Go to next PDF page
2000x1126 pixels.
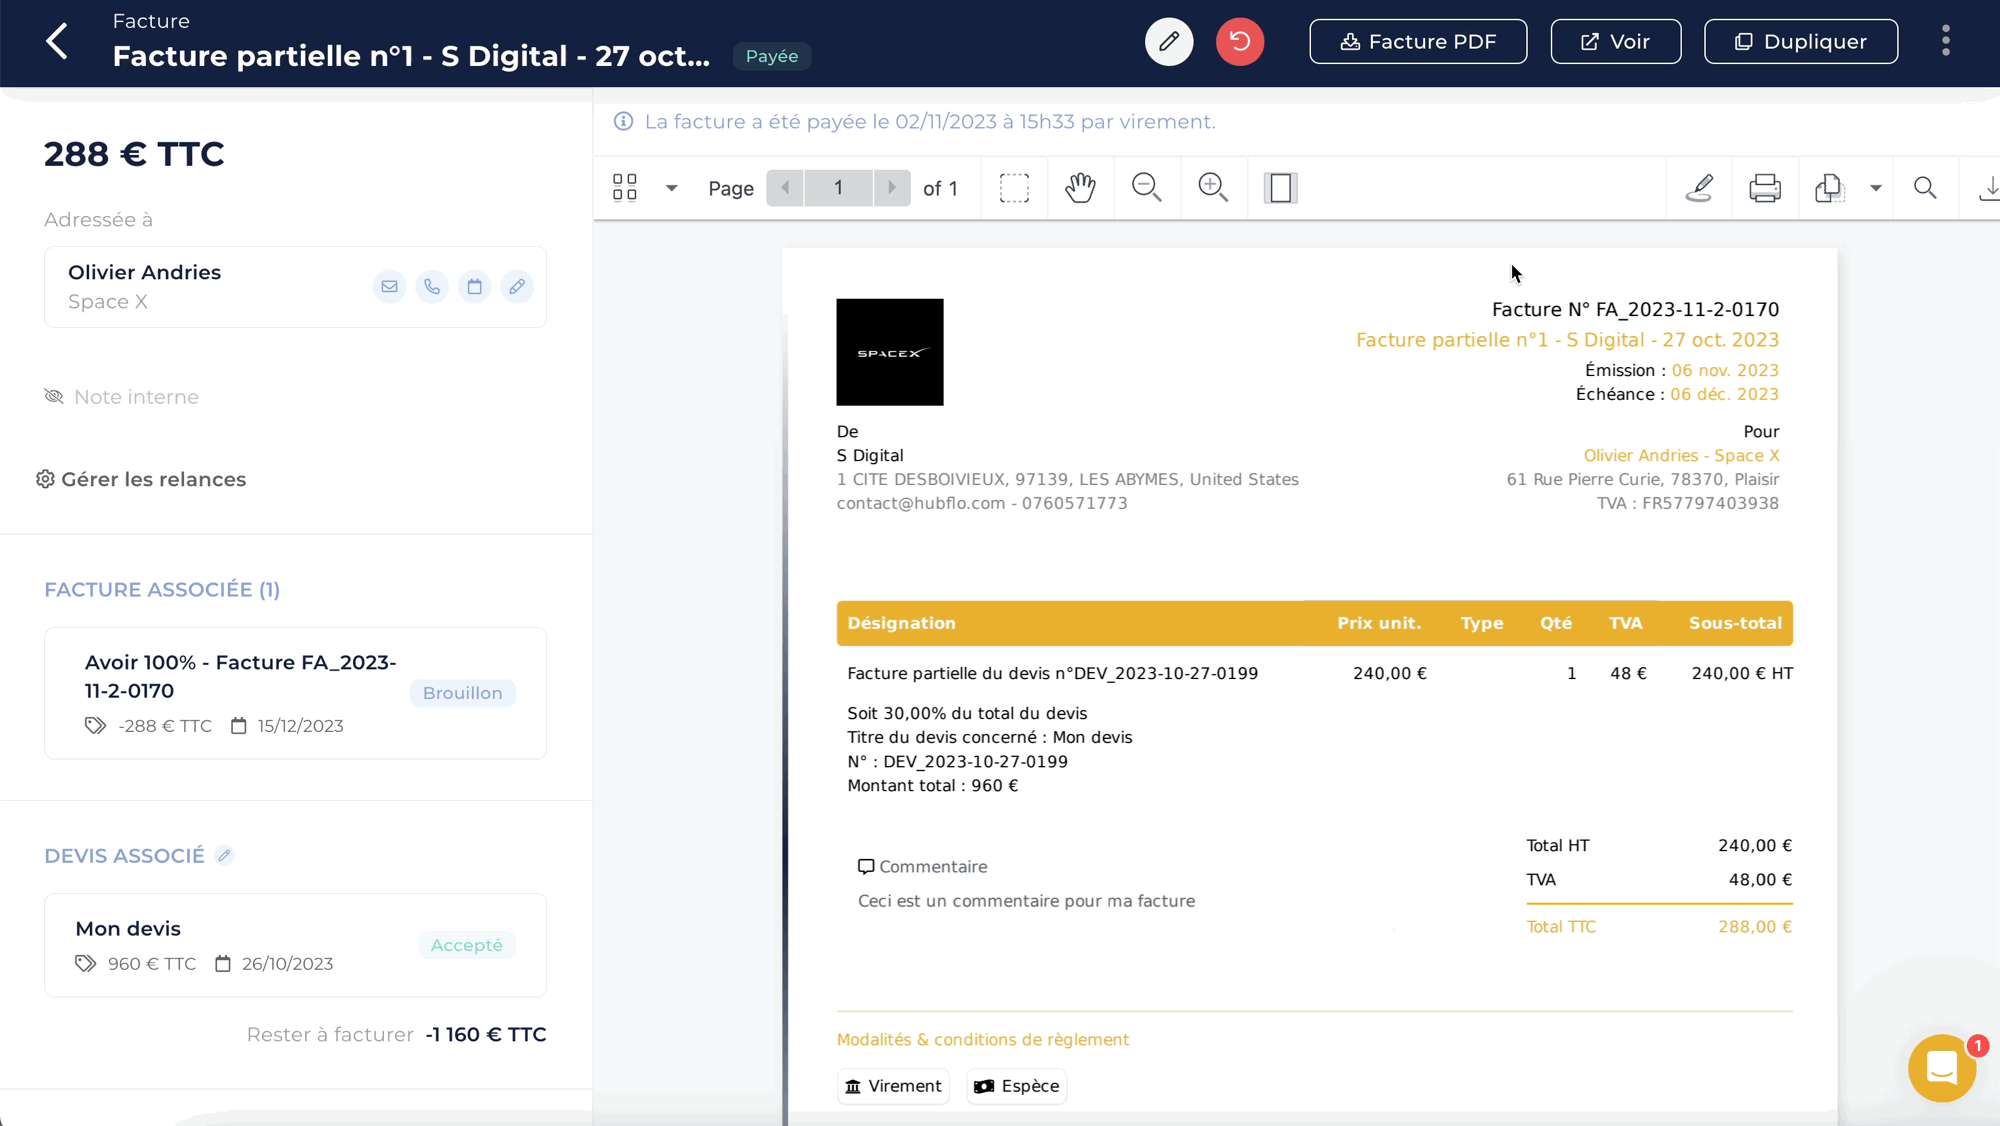[892, 188]
